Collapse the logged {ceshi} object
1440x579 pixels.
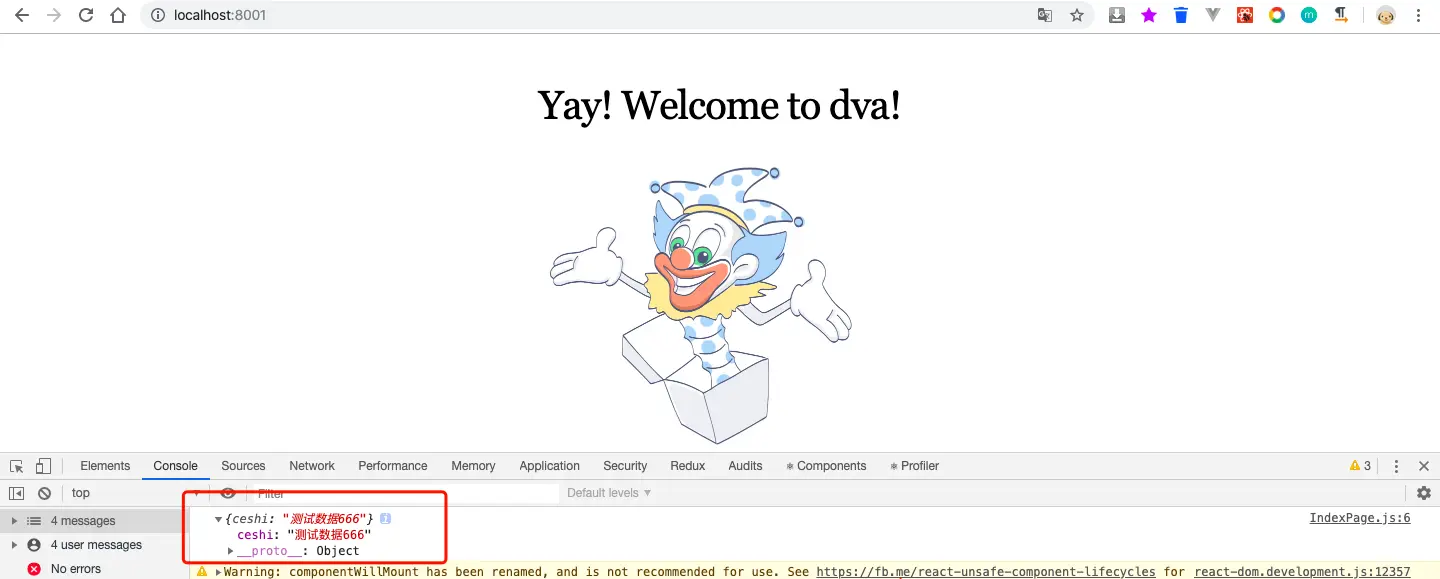[218, 519]
